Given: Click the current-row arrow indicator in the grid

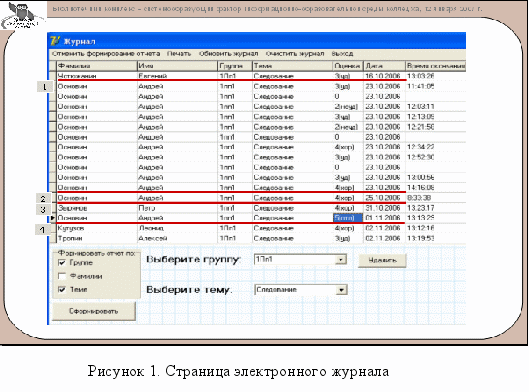Looking at the screenshot, I should (53, 218).
